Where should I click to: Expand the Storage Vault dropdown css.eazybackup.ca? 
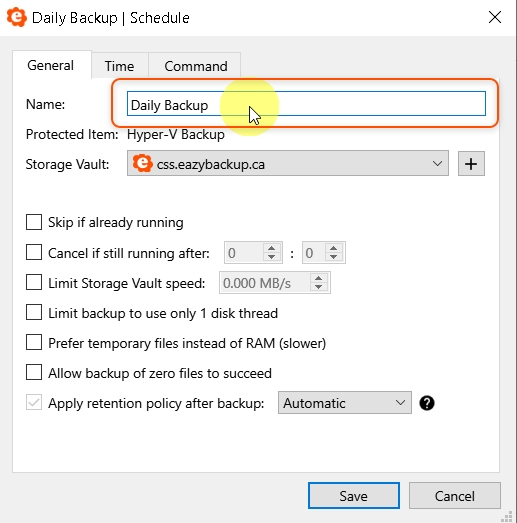pos(288,163)
